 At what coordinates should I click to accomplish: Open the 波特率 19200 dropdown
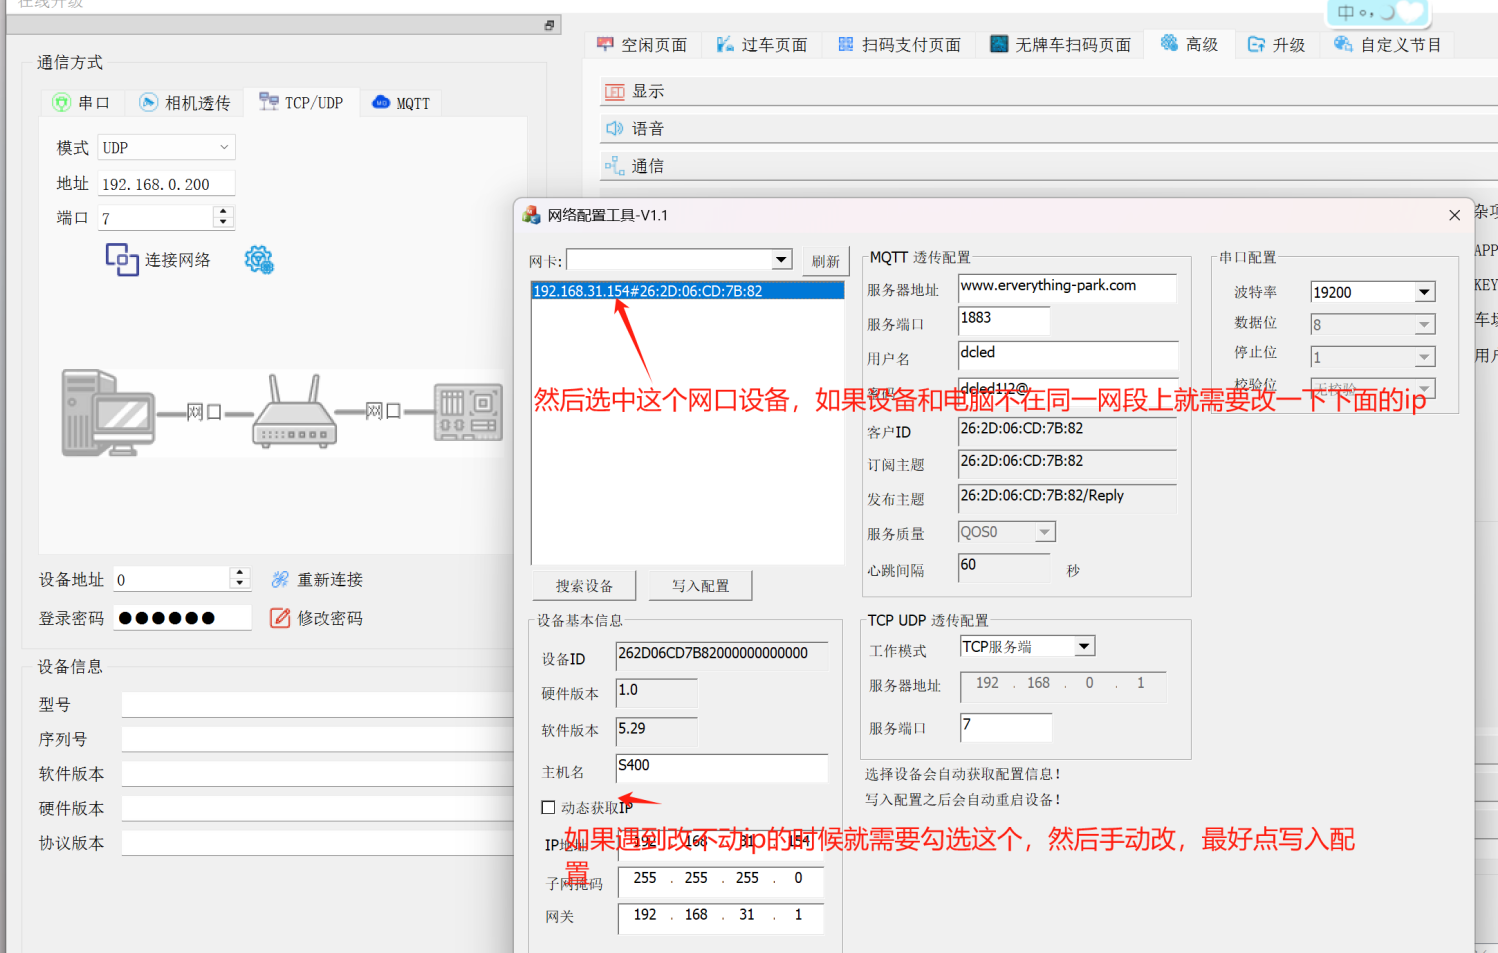point(1424,292)
